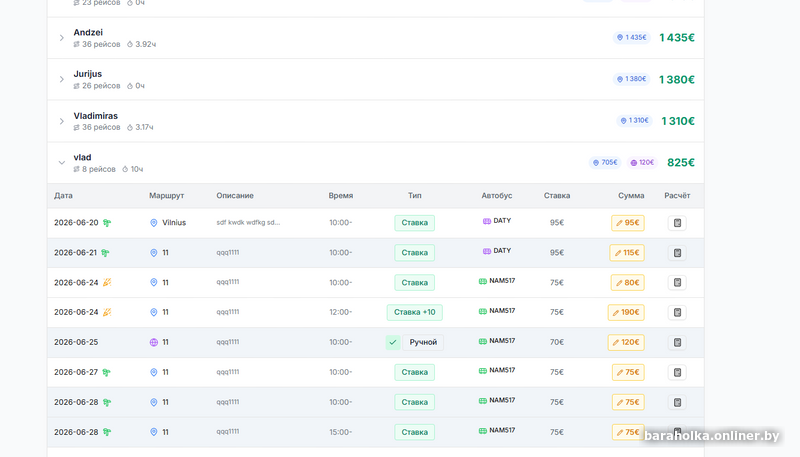Click Jurijus's 1 380€ route badge
The height and width of the screenshot is (457, 800).
632,79
